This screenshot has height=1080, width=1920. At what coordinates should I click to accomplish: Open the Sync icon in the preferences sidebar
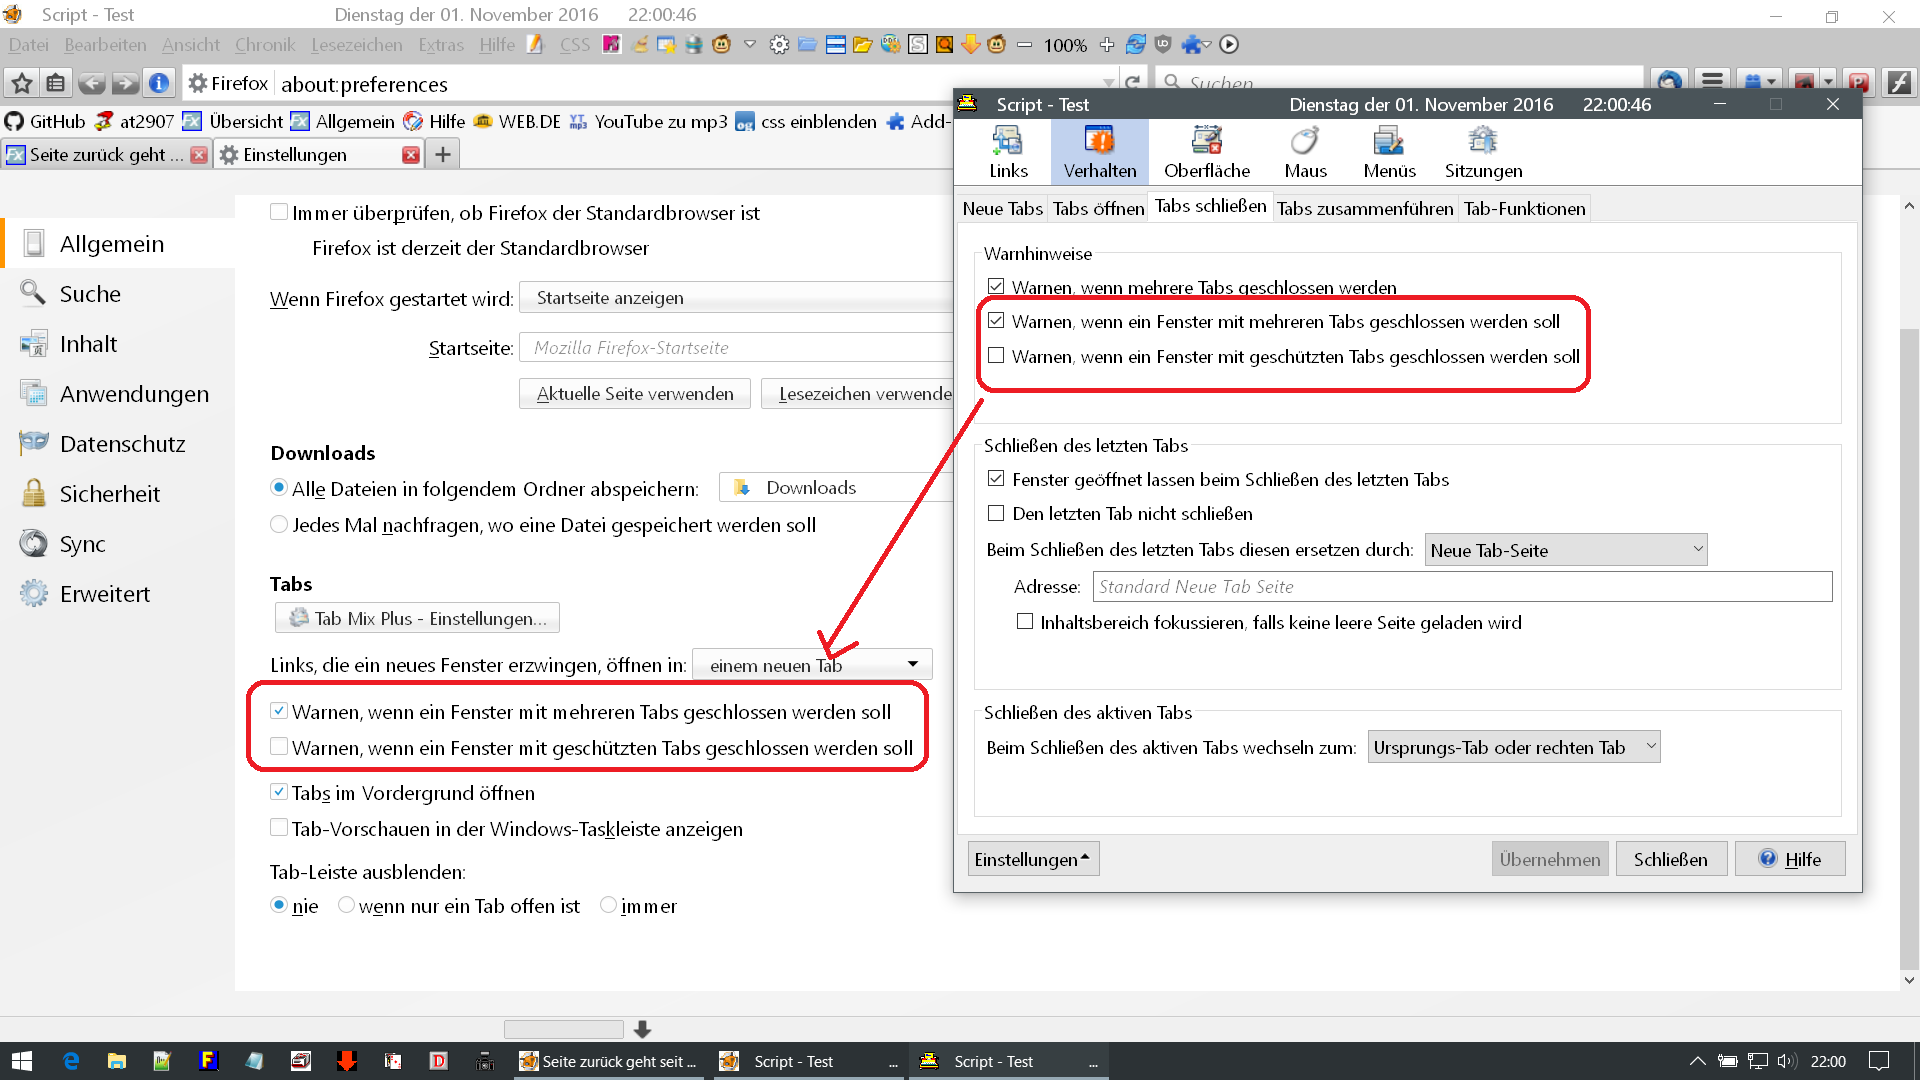[x=34, y=543]
